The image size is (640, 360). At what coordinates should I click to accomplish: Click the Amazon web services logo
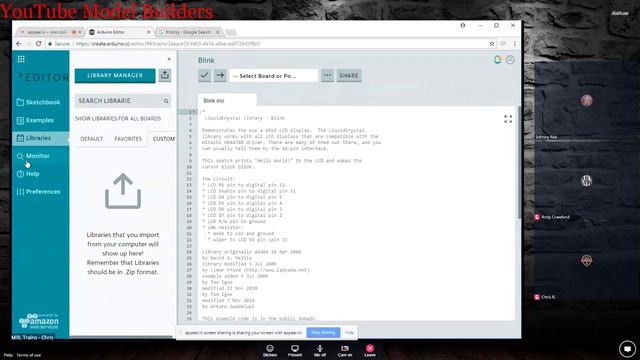click(x=39, y=321)
